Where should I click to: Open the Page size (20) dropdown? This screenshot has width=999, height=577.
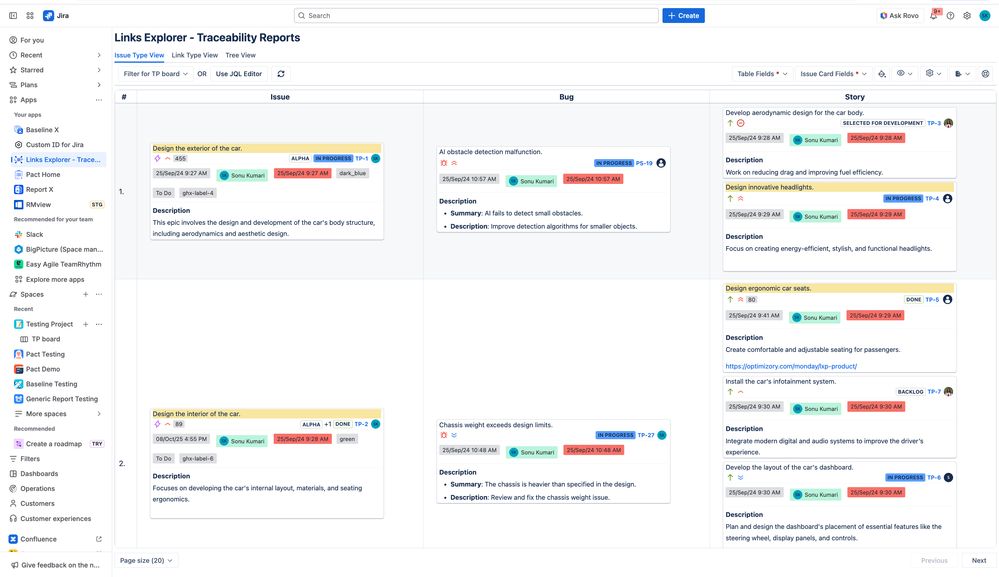pos(147,560)
